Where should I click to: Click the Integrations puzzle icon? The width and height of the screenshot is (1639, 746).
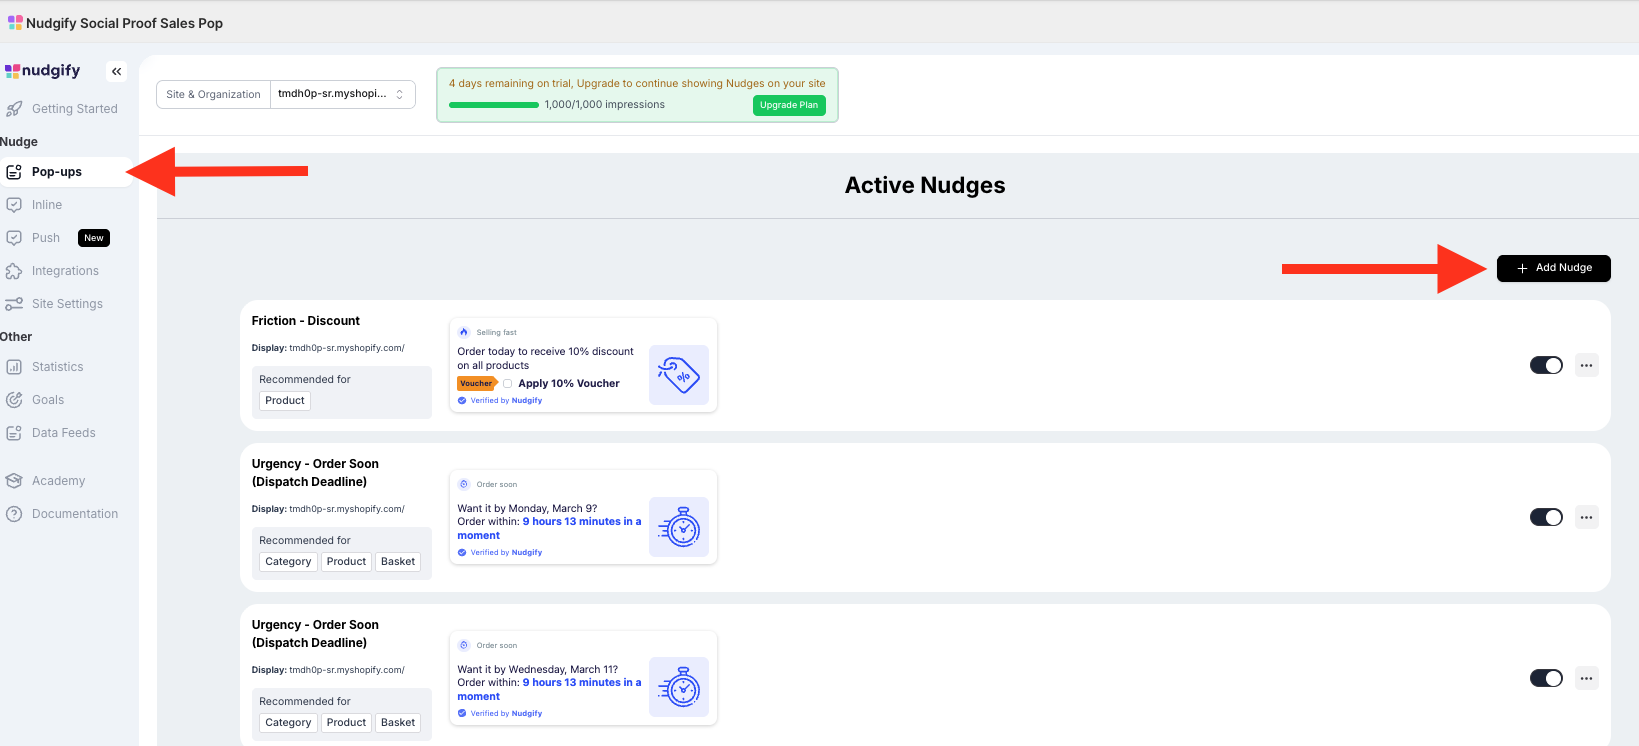pyautogui.click(x=14, y=271)
